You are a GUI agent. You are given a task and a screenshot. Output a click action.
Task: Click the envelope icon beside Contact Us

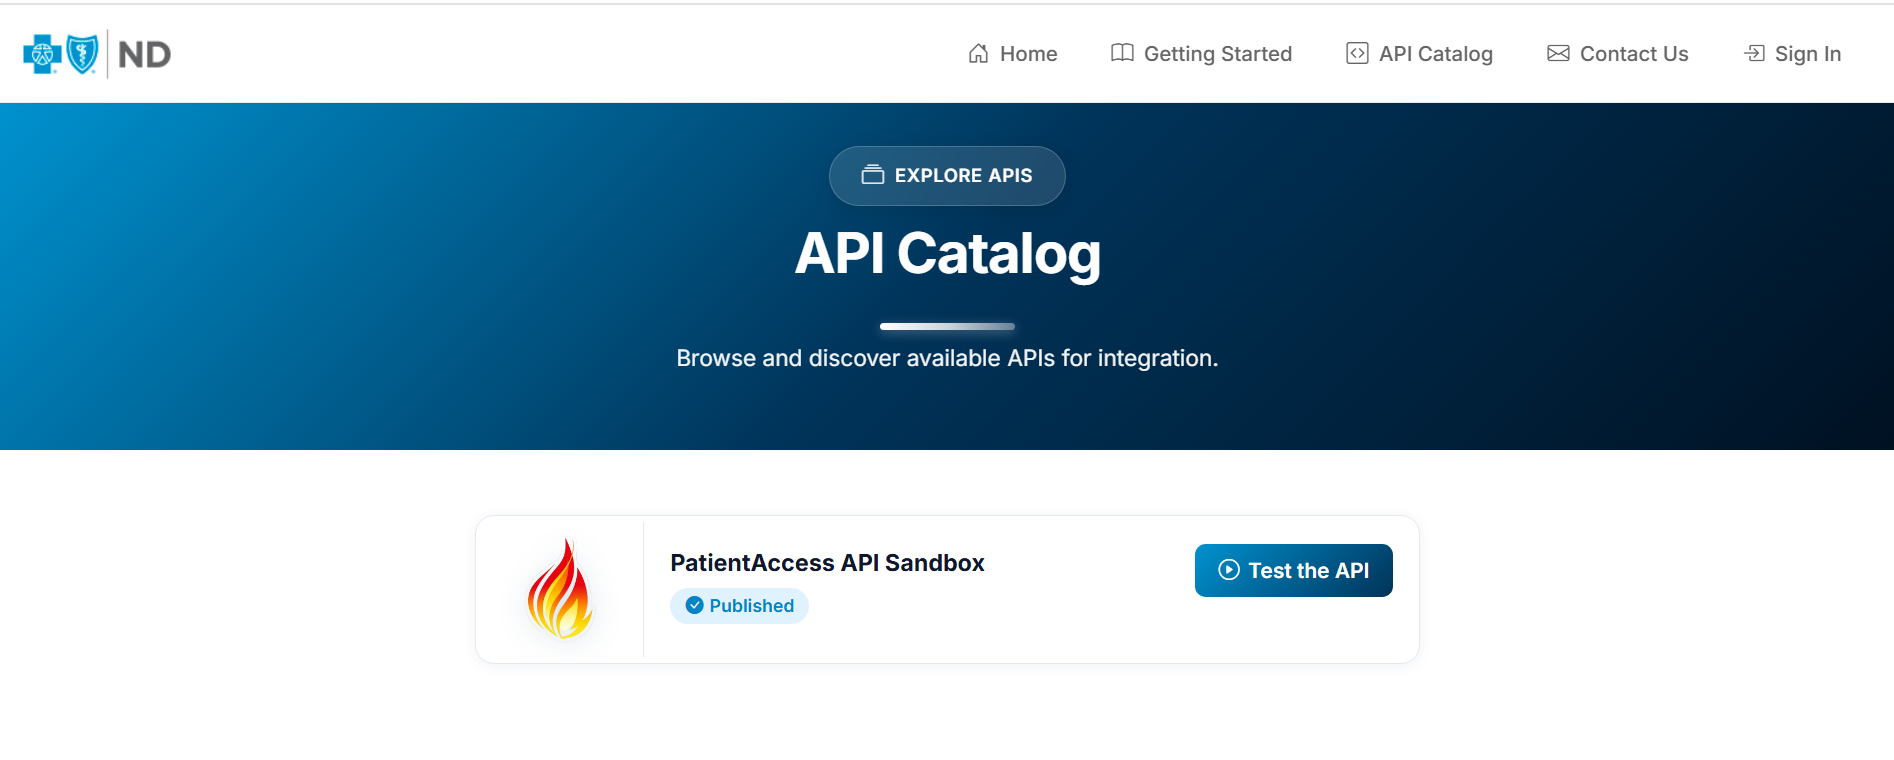(x=1558, y=54)
